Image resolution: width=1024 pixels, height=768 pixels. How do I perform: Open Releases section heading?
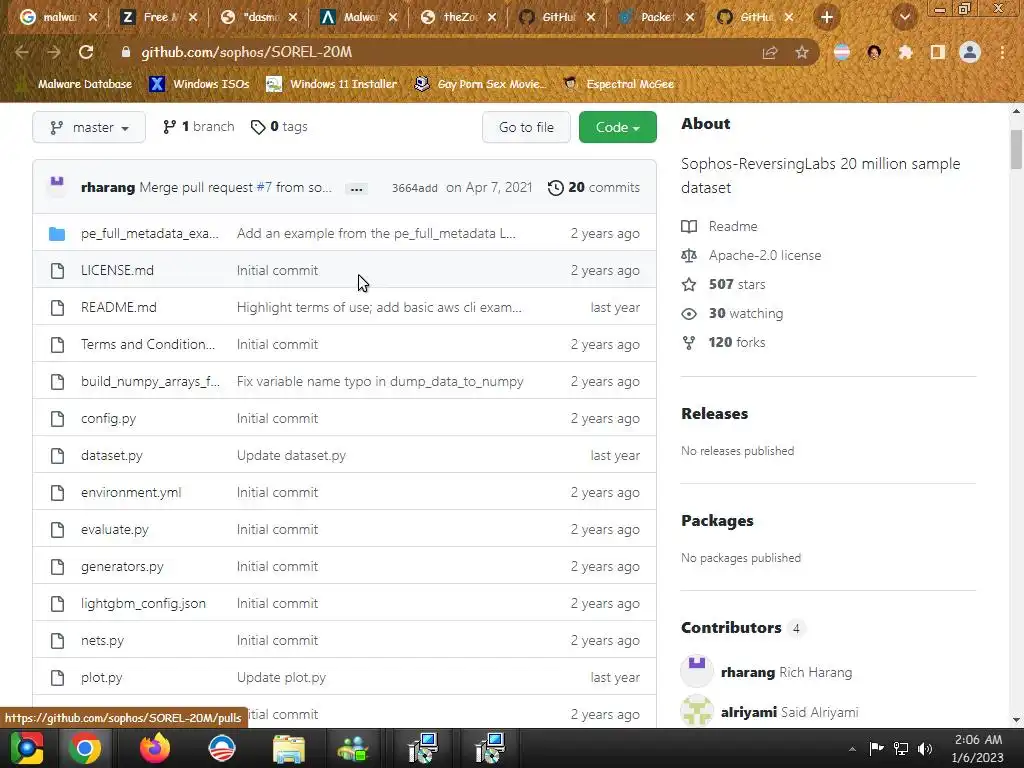click(714, 413)
